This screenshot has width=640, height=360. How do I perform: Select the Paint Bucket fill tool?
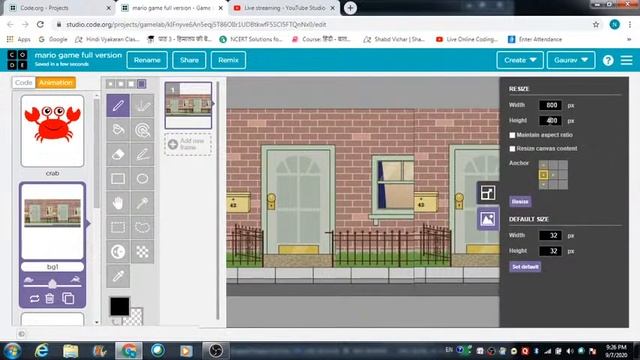pyautogui.click(x=118, y=130)
